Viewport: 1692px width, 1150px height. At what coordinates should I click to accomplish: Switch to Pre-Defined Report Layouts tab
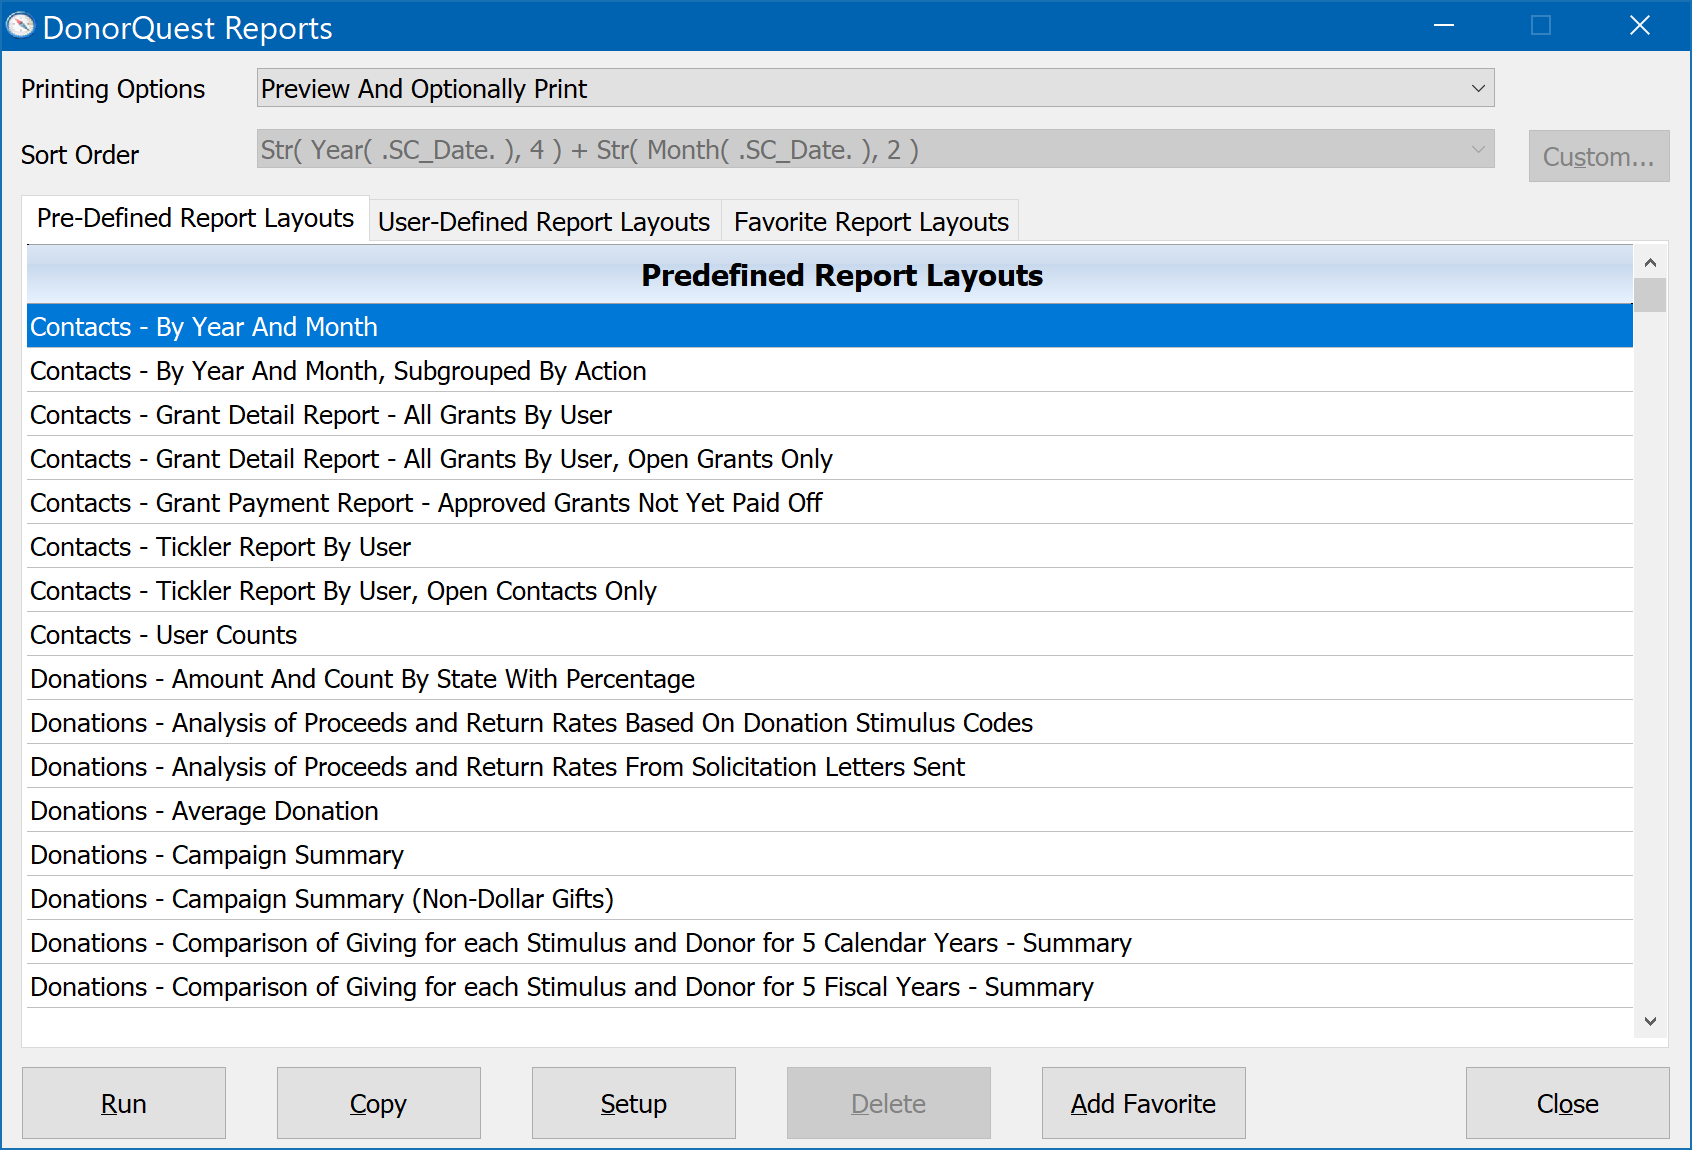point(195,218)
